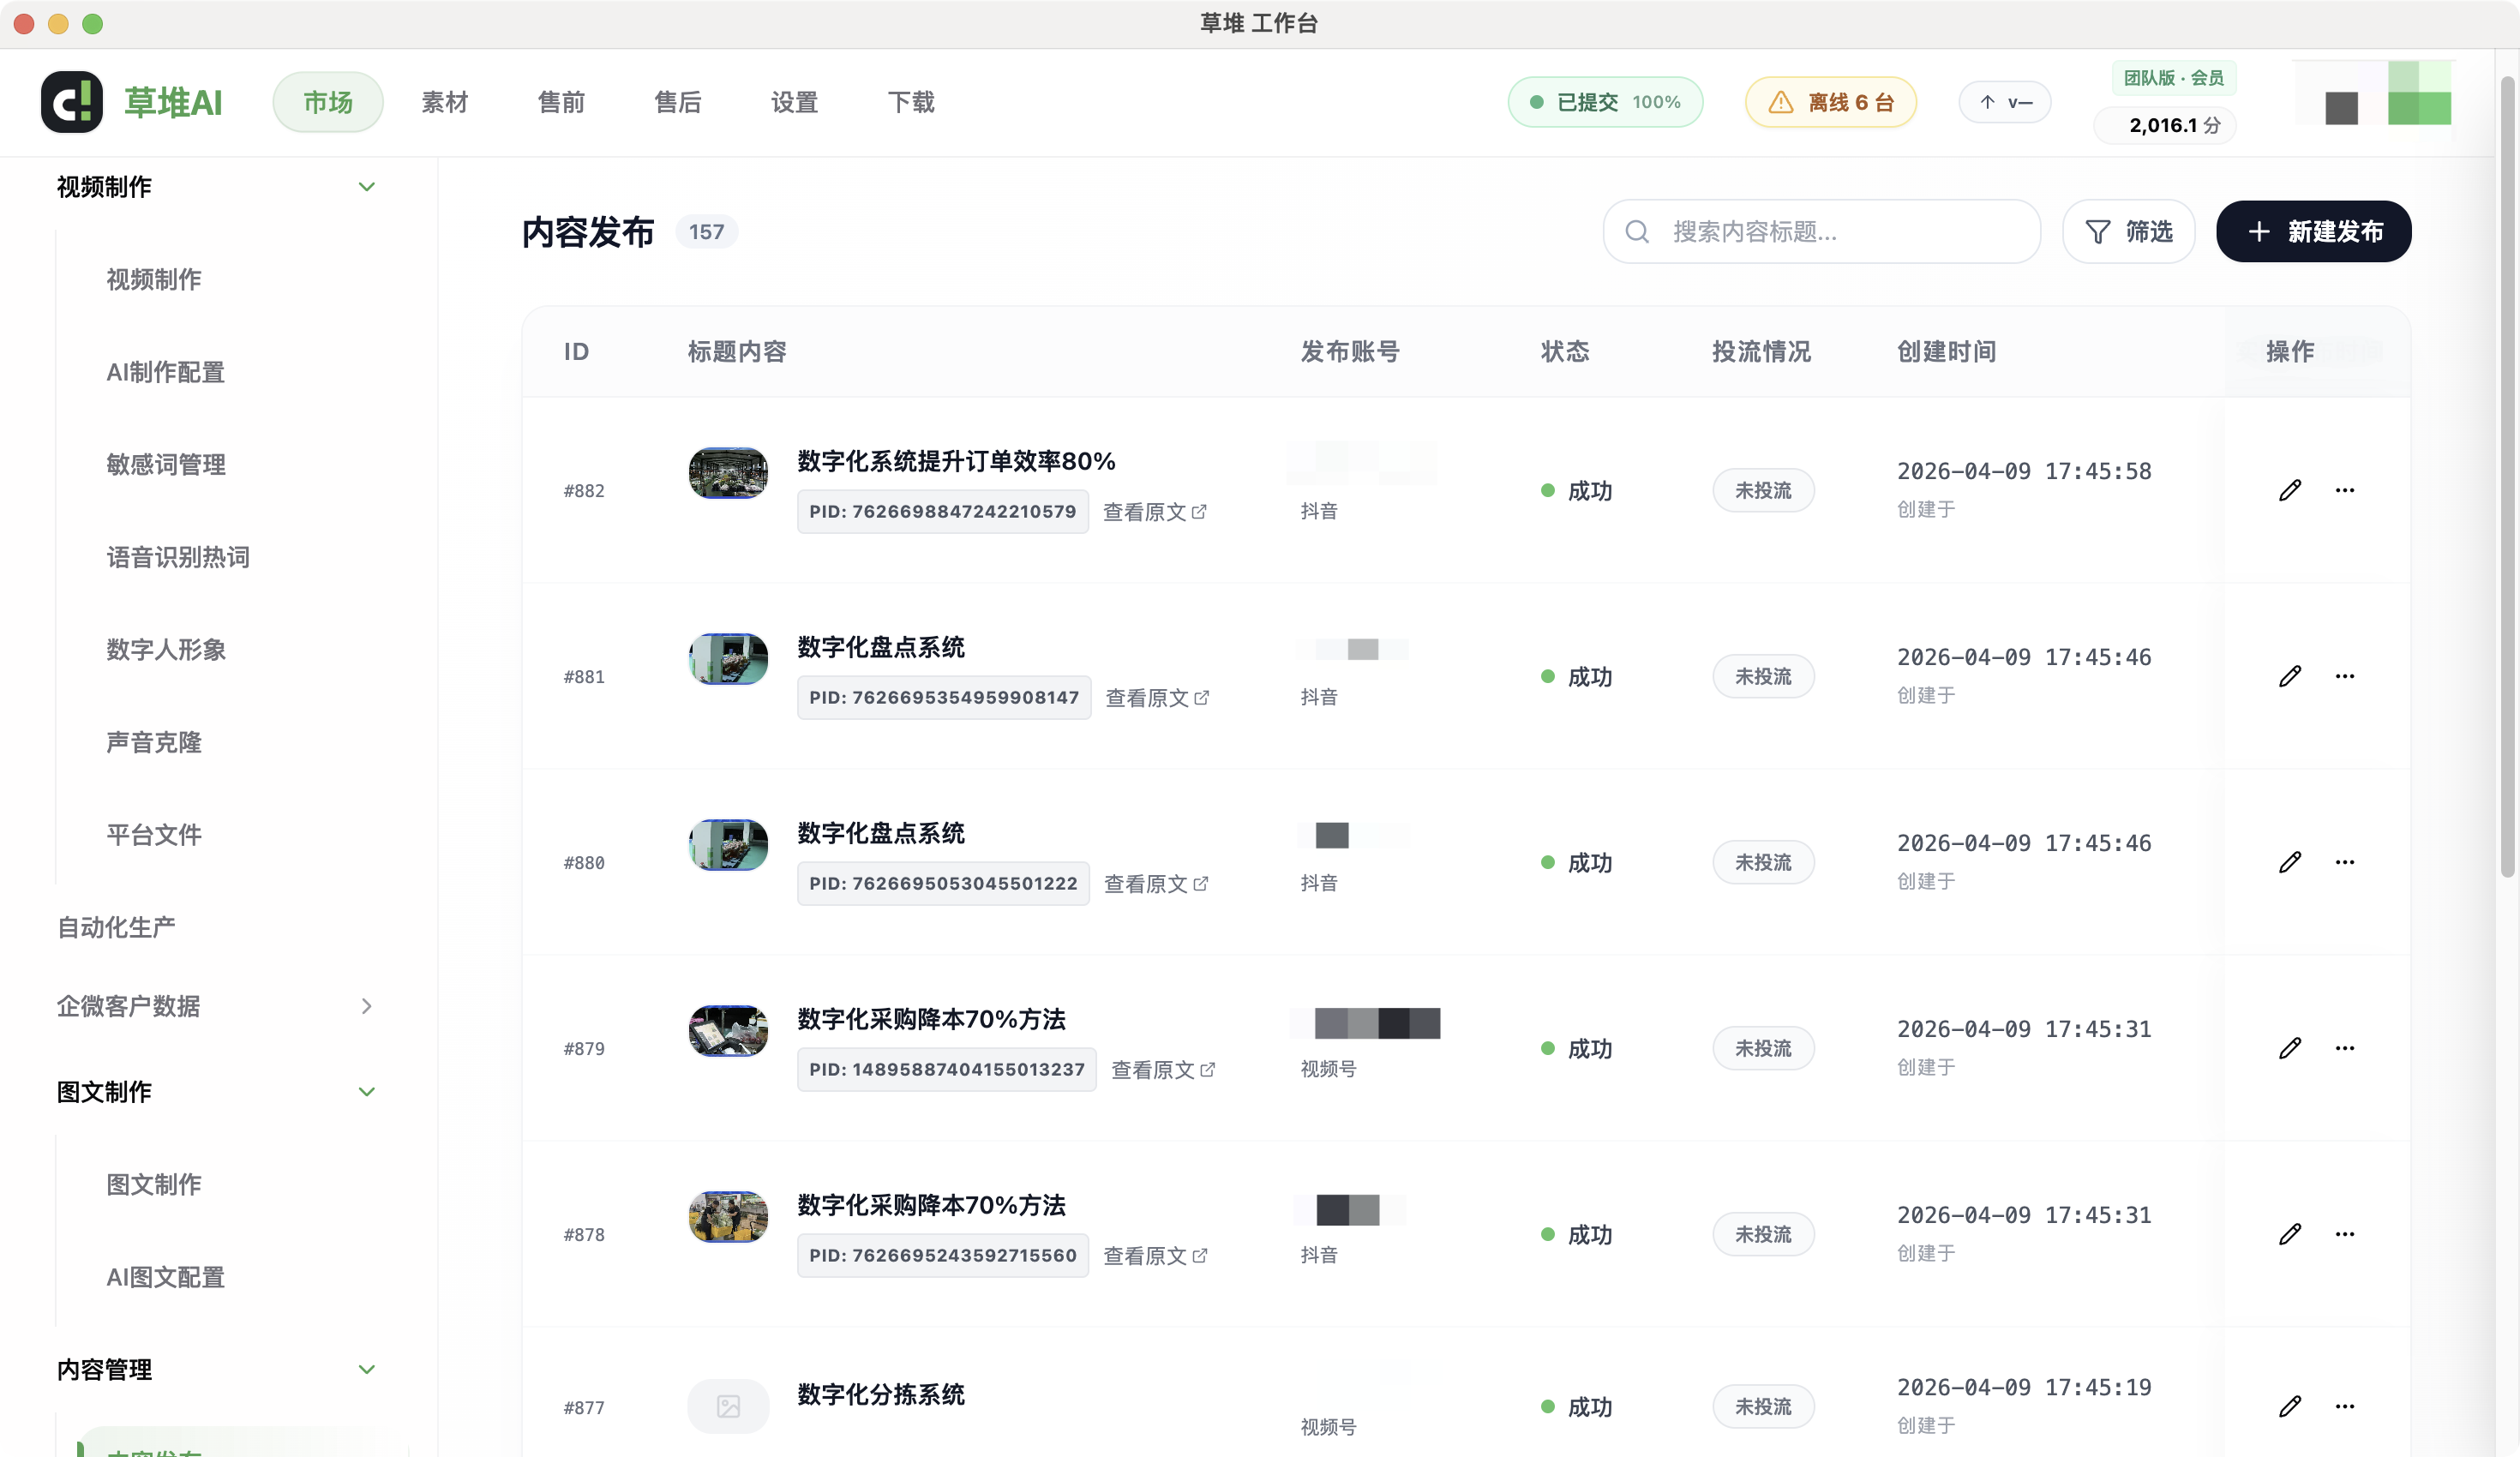Click the 已提交 100% status pill
Image resolution: width=2520 pixels, height=1457 pixels.
(x=1605, y=102)
